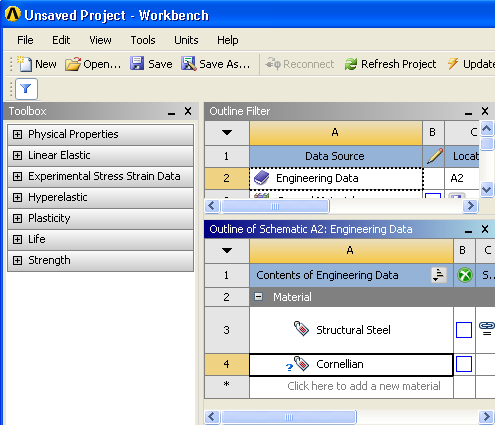Toggle checkbox in Structural Steel row
The height and width of the screenshot is (425, 495).
pyautogui.click(x=464, y=330)
